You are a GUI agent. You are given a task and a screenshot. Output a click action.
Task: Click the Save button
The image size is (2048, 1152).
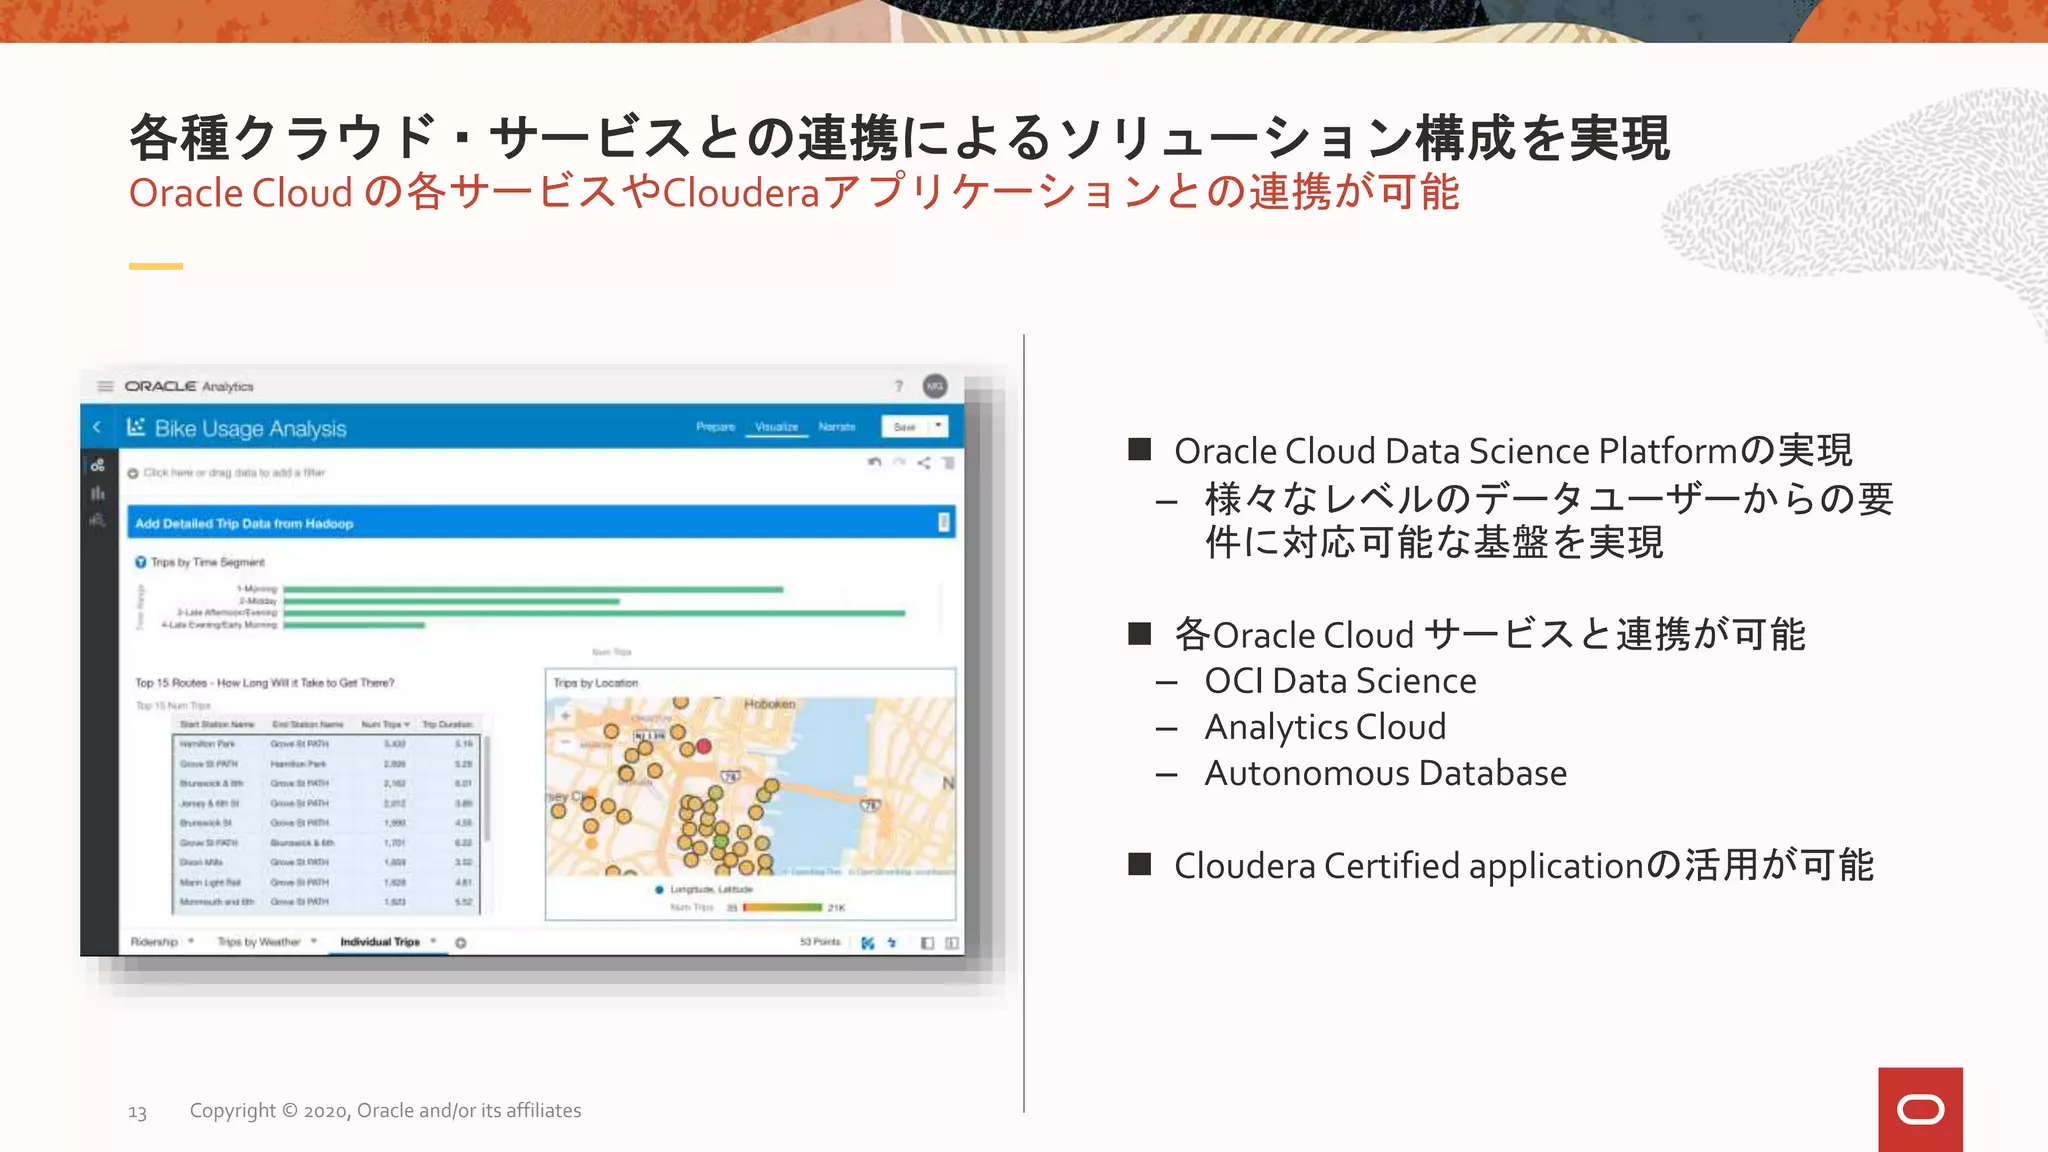[905, 426]
